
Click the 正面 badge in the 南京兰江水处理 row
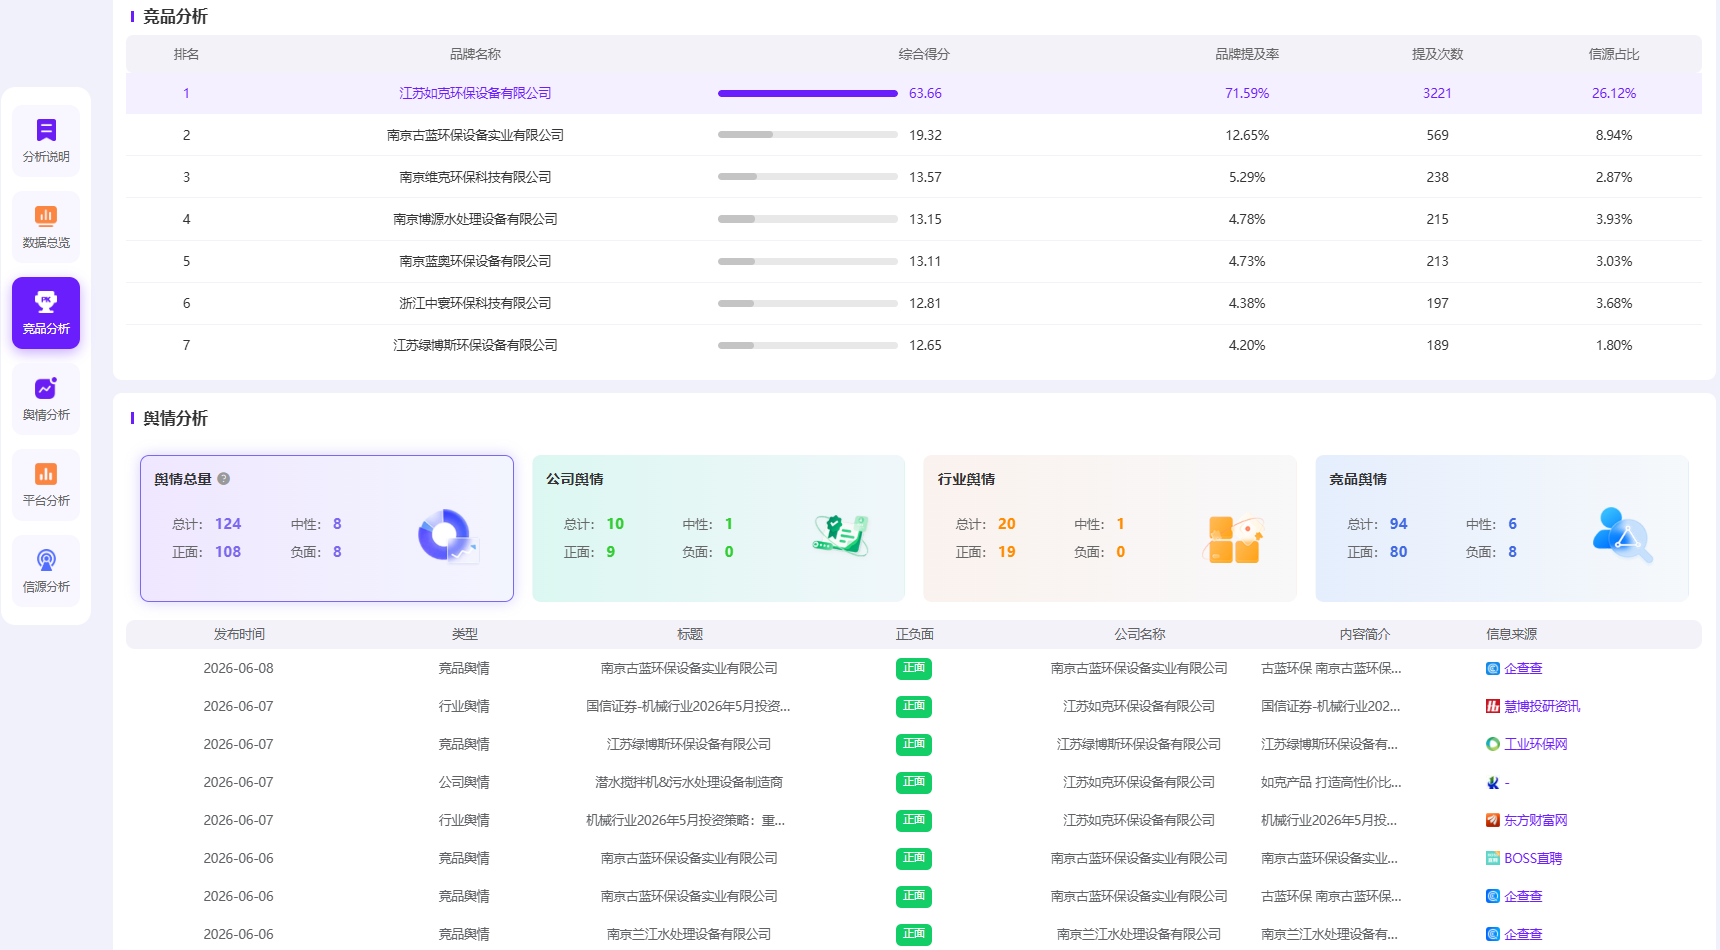(x=914, y=935)
